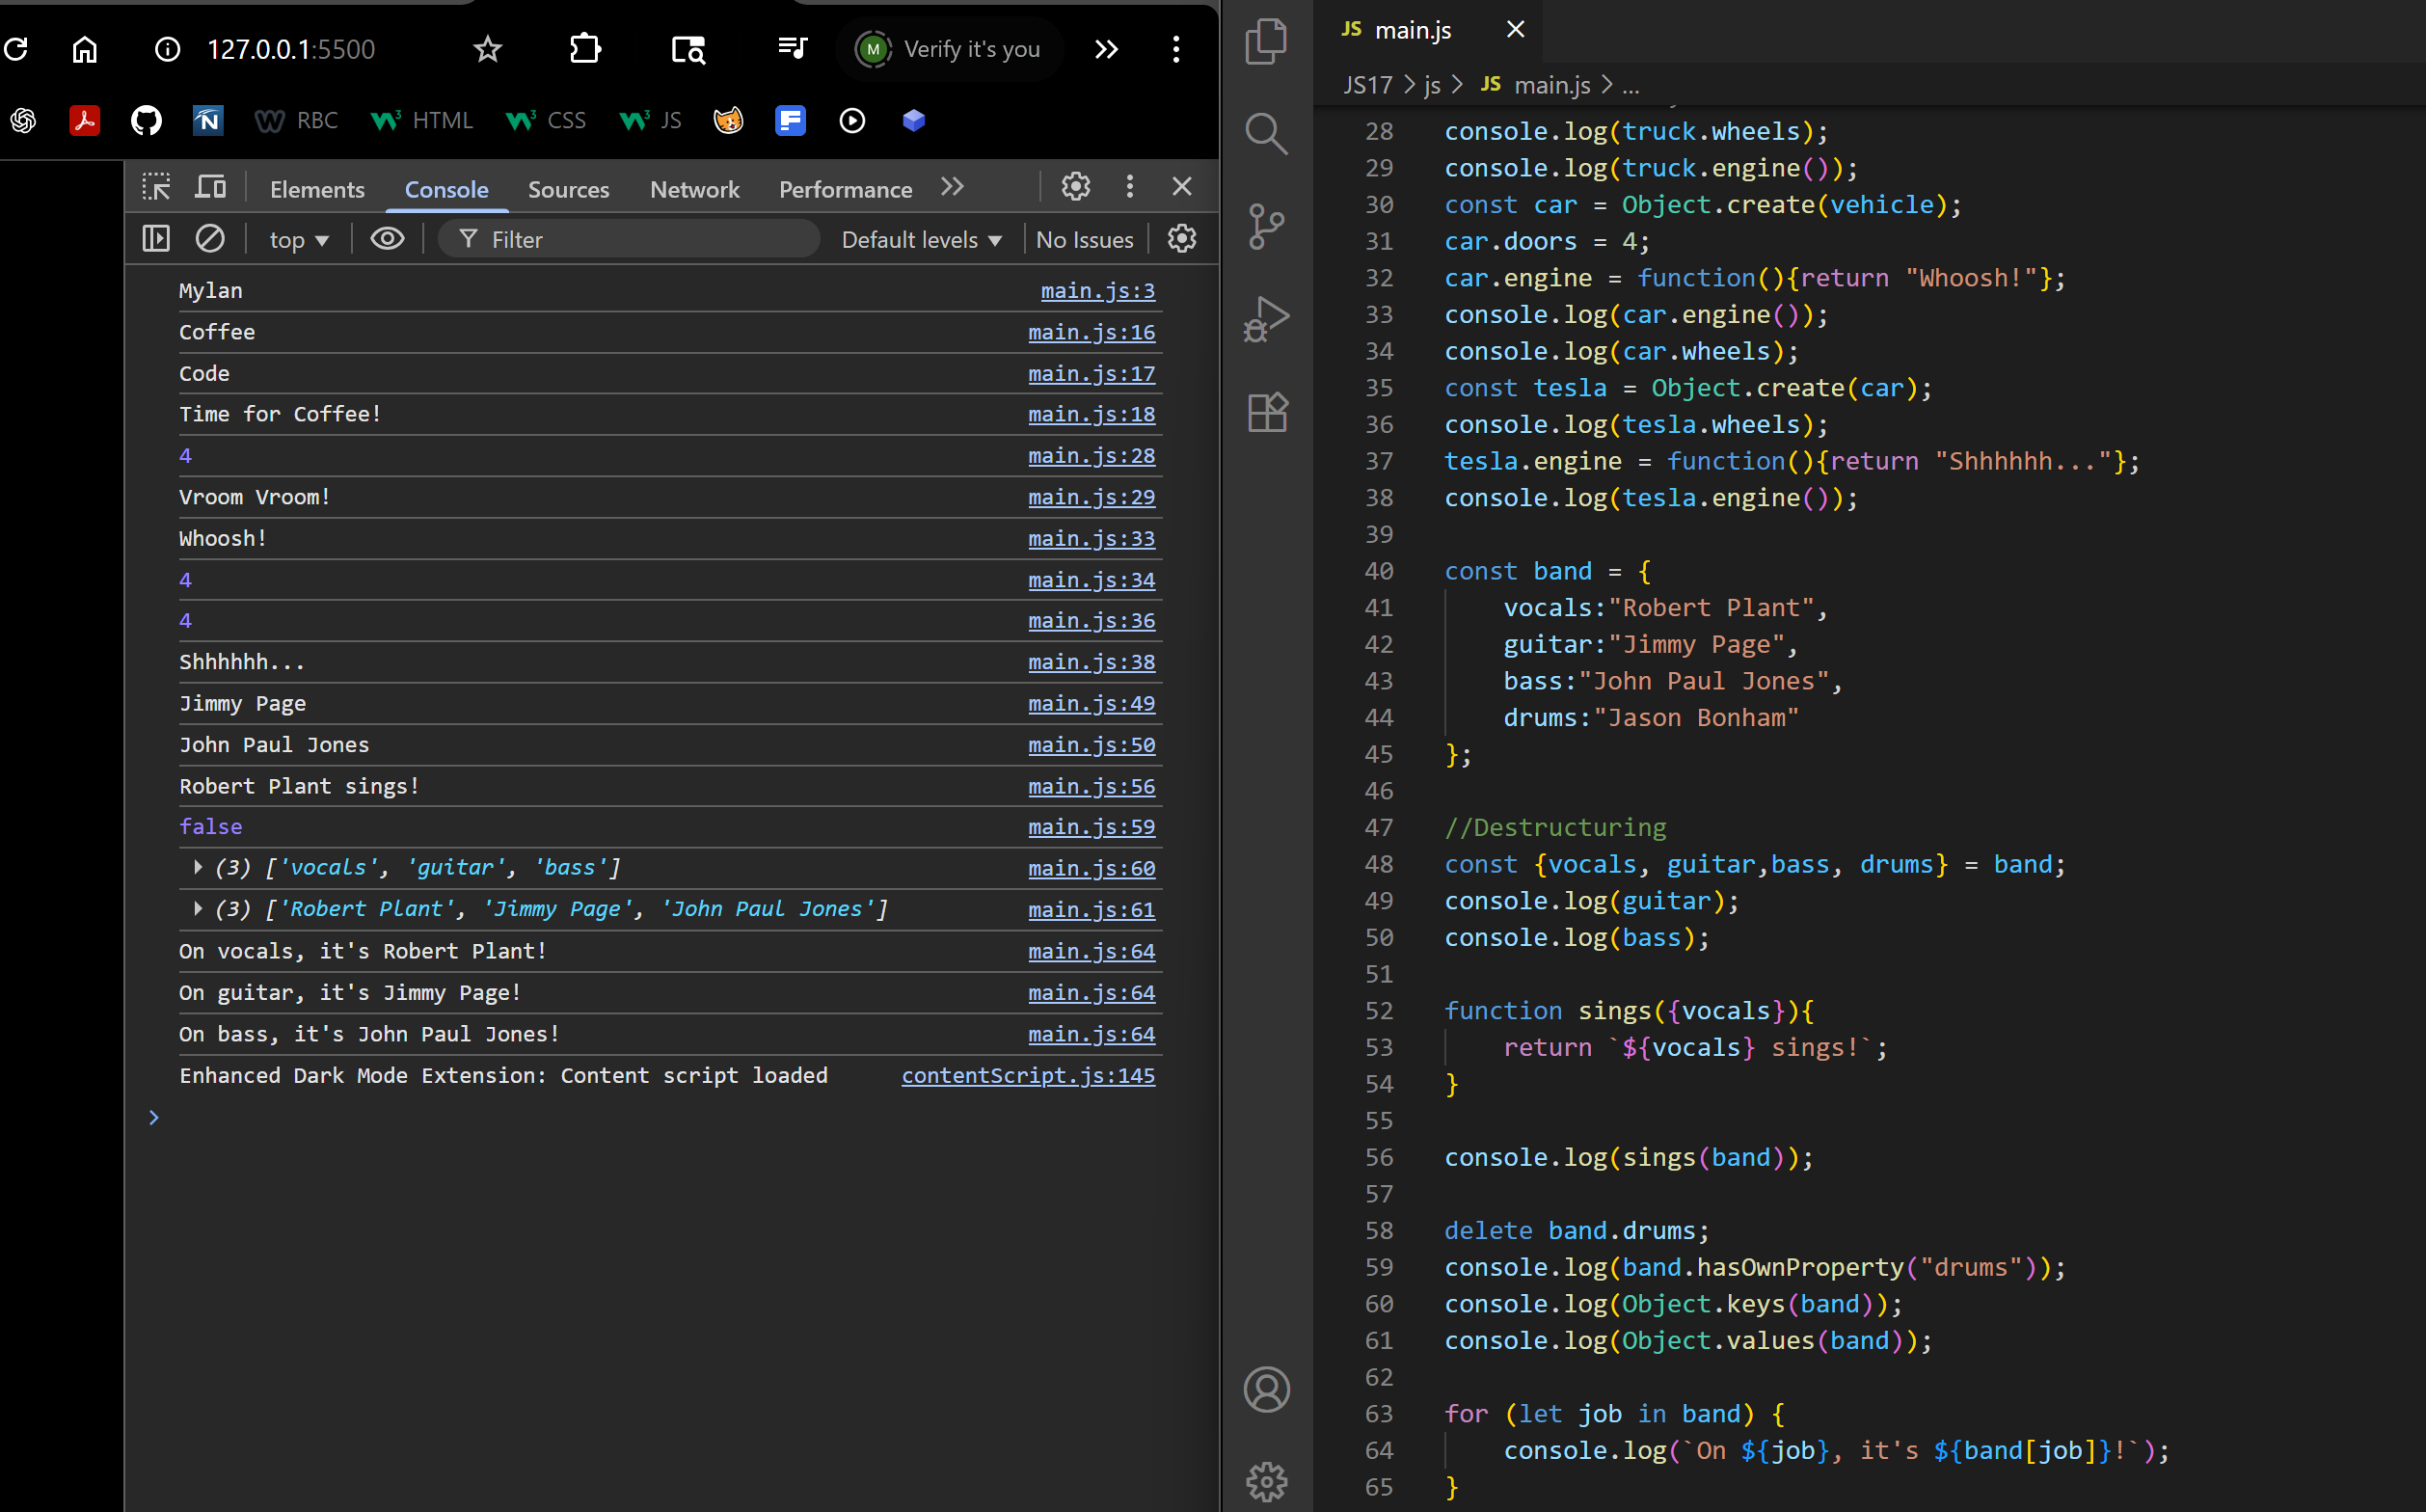This screenshot has width=2426, height=1512.
Task: Open the Default levels dropdown
Action: (920, 240)
